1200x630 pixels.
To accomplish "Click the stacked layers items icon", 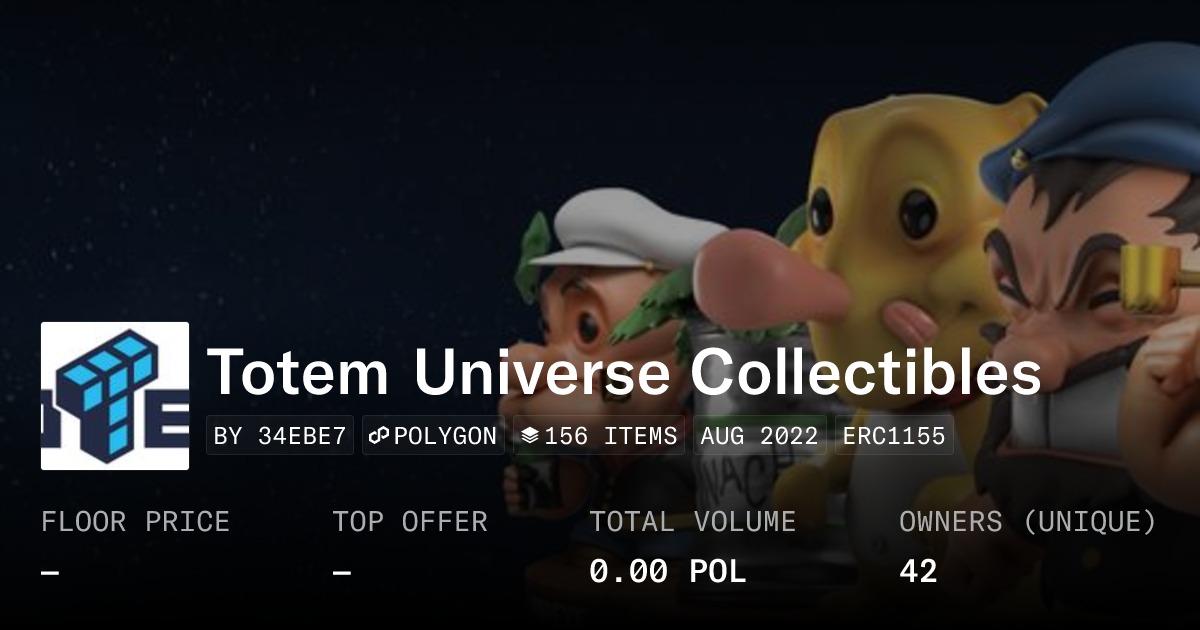I will click(530, 436).
